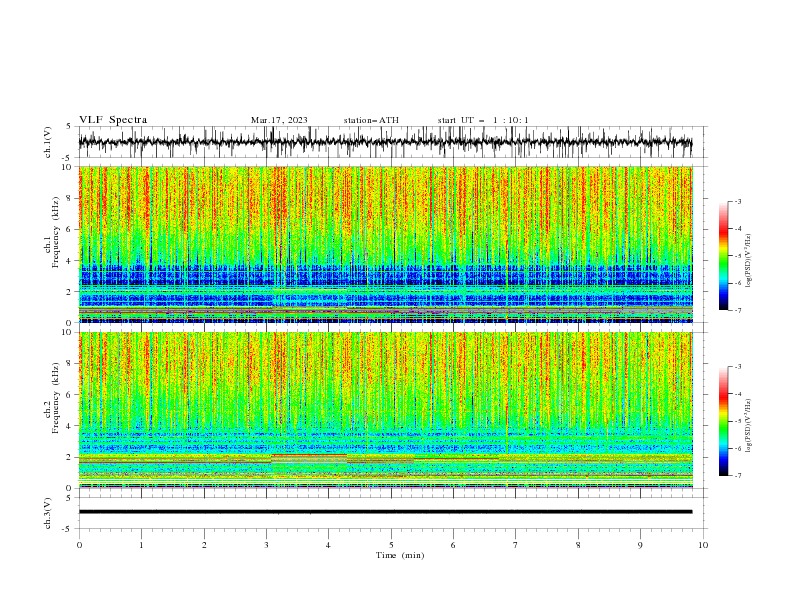The height and width of the screenshot is (612, 792).
Task: Click the '-3' label on upper colorbar
Action: 737,201
